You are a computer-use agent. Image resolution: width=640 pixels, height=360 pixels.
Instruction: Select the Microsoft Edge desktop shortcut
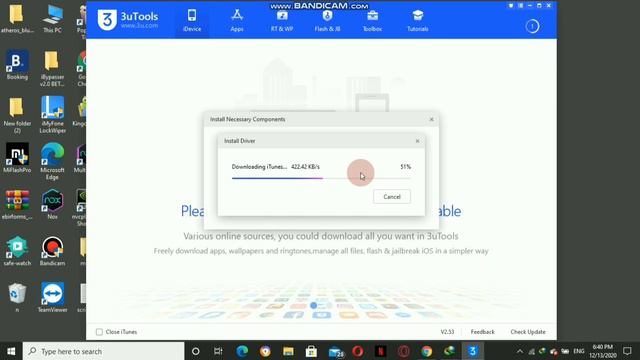[x=52, y=161]
